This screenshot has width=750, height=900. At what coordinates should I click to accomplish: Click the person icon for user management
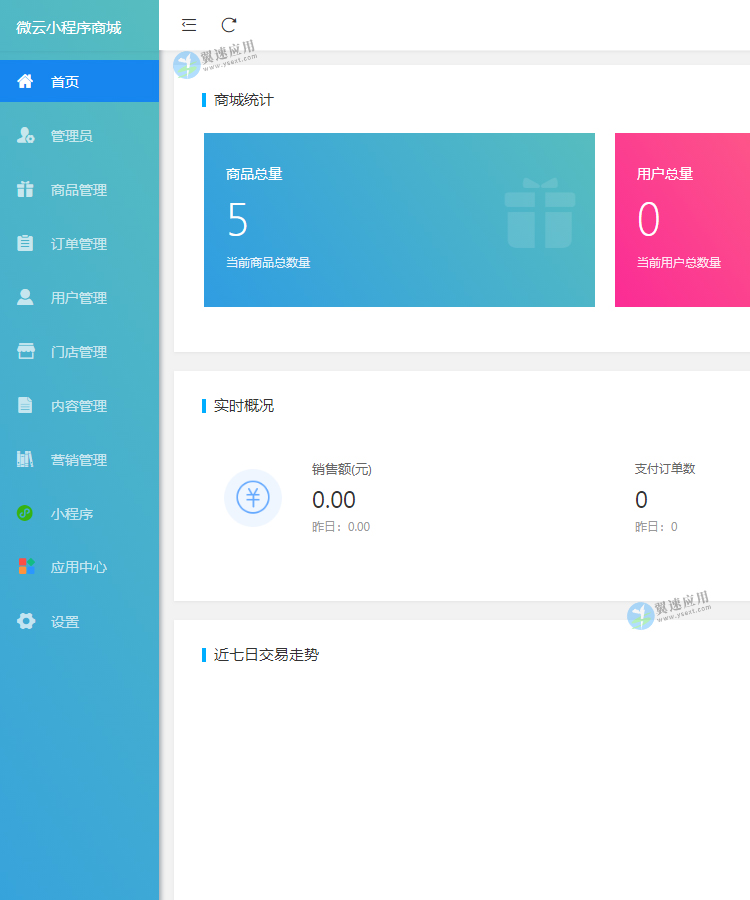[26, 297]
